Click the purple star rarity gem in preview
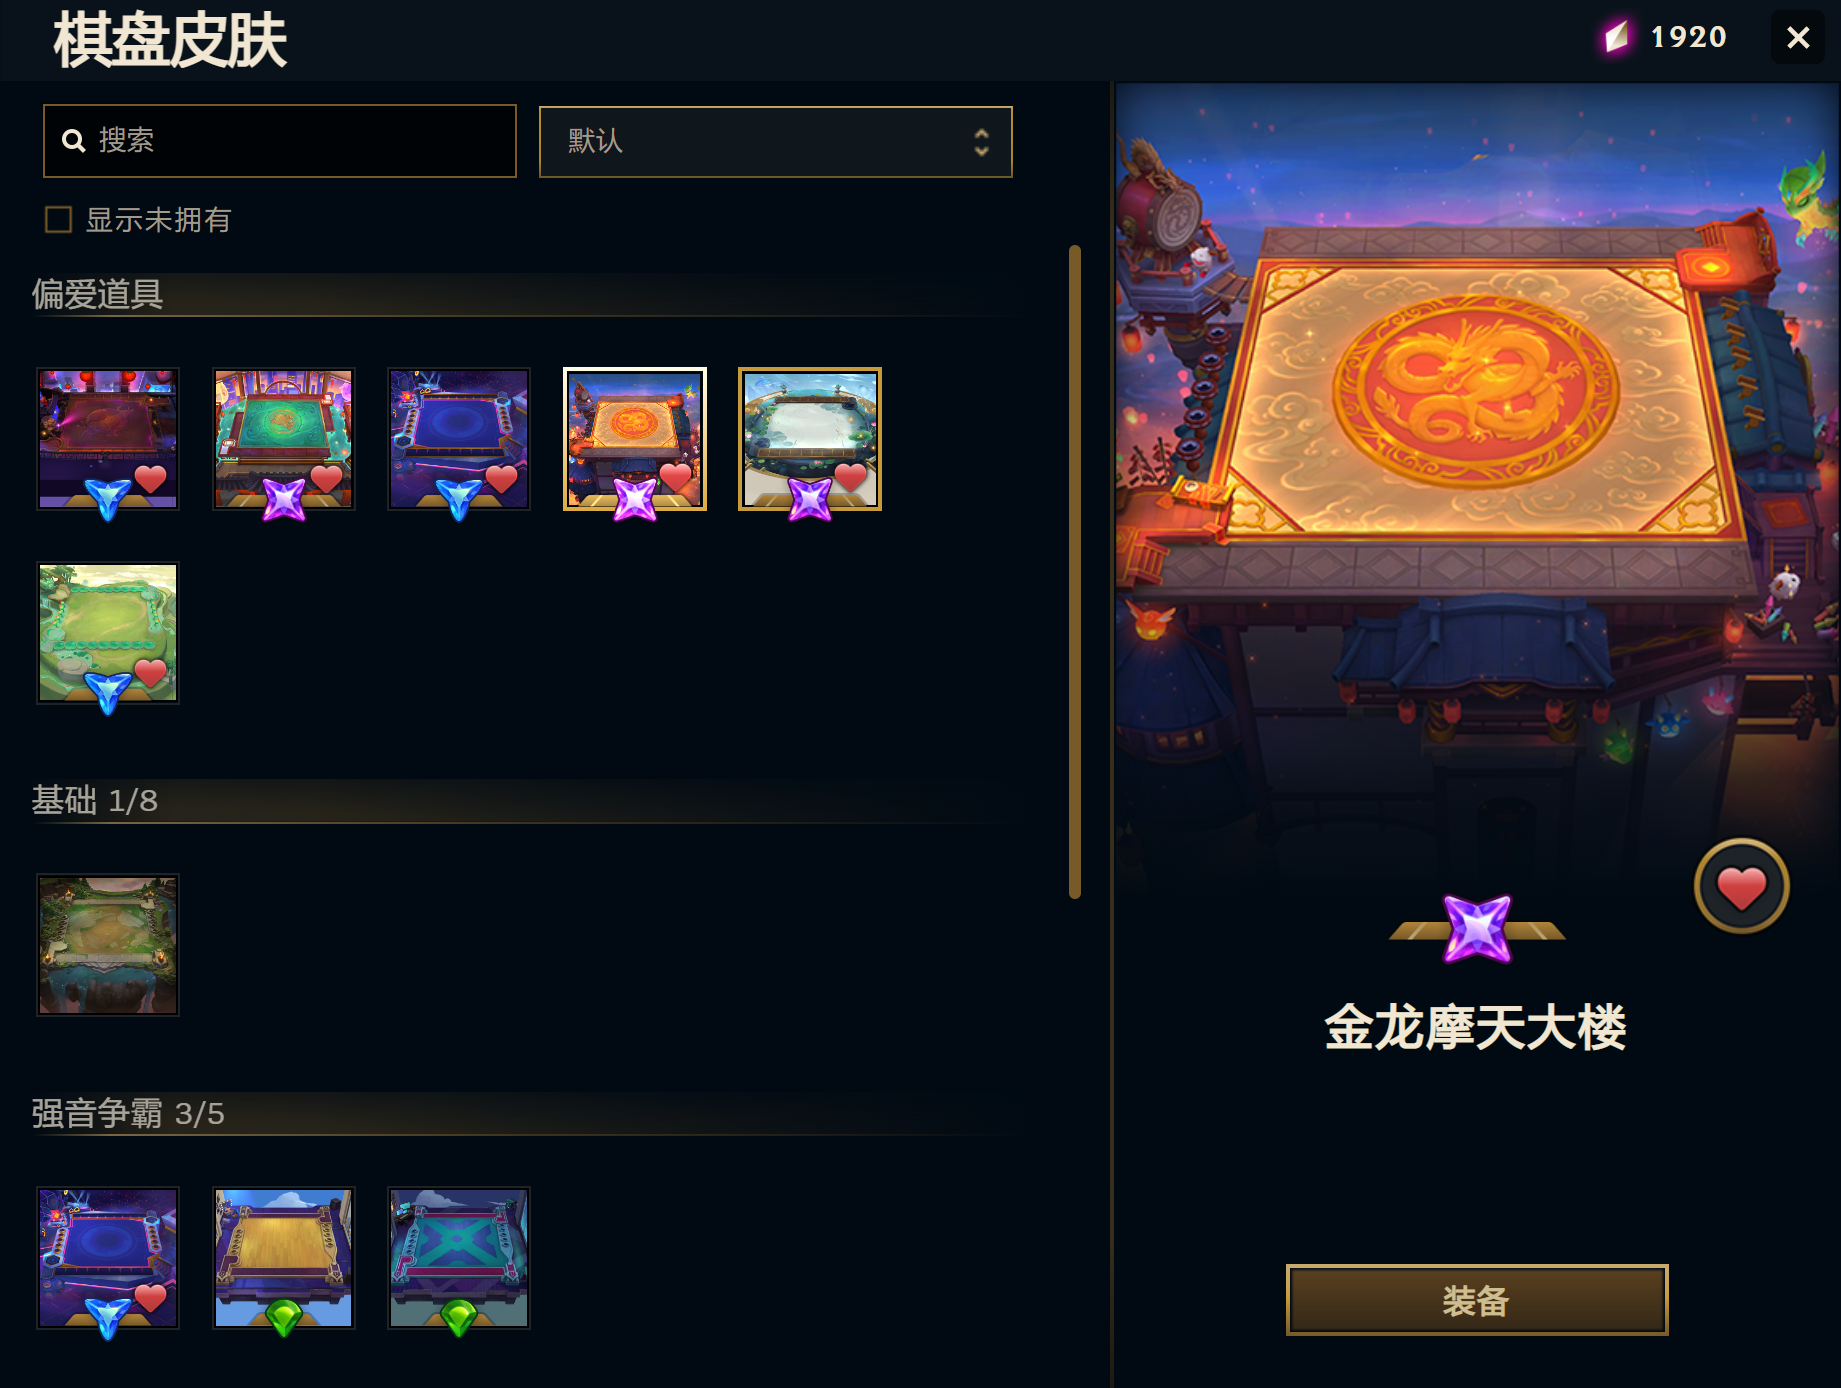 [x=1477, y=929]
